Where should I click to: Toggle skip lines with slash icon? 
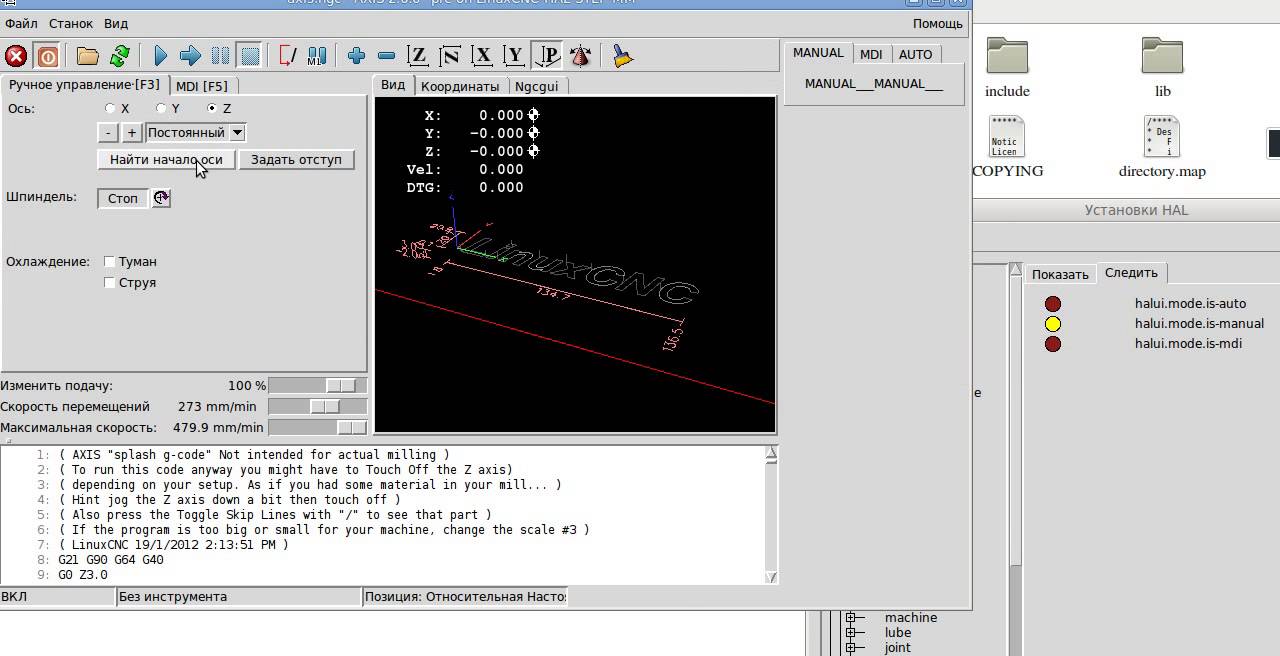click(x=288, y=56)
